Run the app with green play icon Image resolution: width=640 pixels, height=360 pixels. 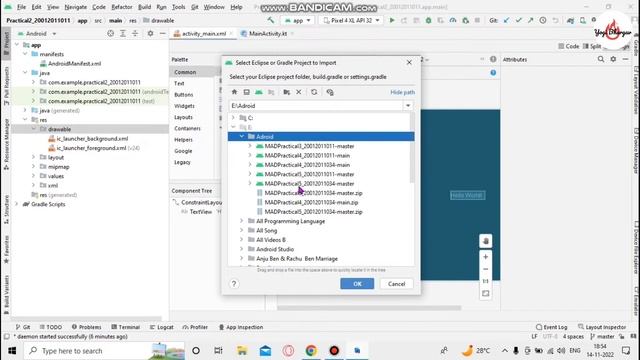tap(392, 20)
